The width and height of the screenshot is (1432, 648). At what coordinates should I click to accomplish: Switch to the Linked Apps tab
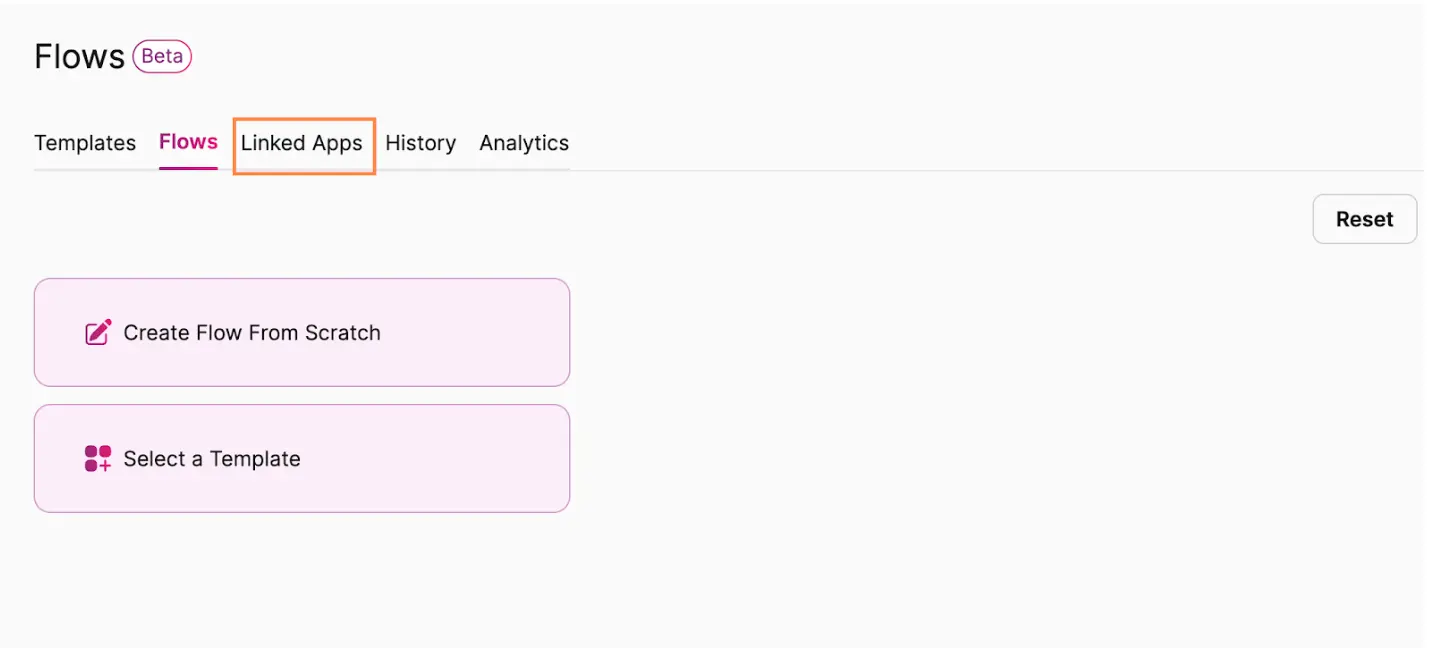[302, 143]
